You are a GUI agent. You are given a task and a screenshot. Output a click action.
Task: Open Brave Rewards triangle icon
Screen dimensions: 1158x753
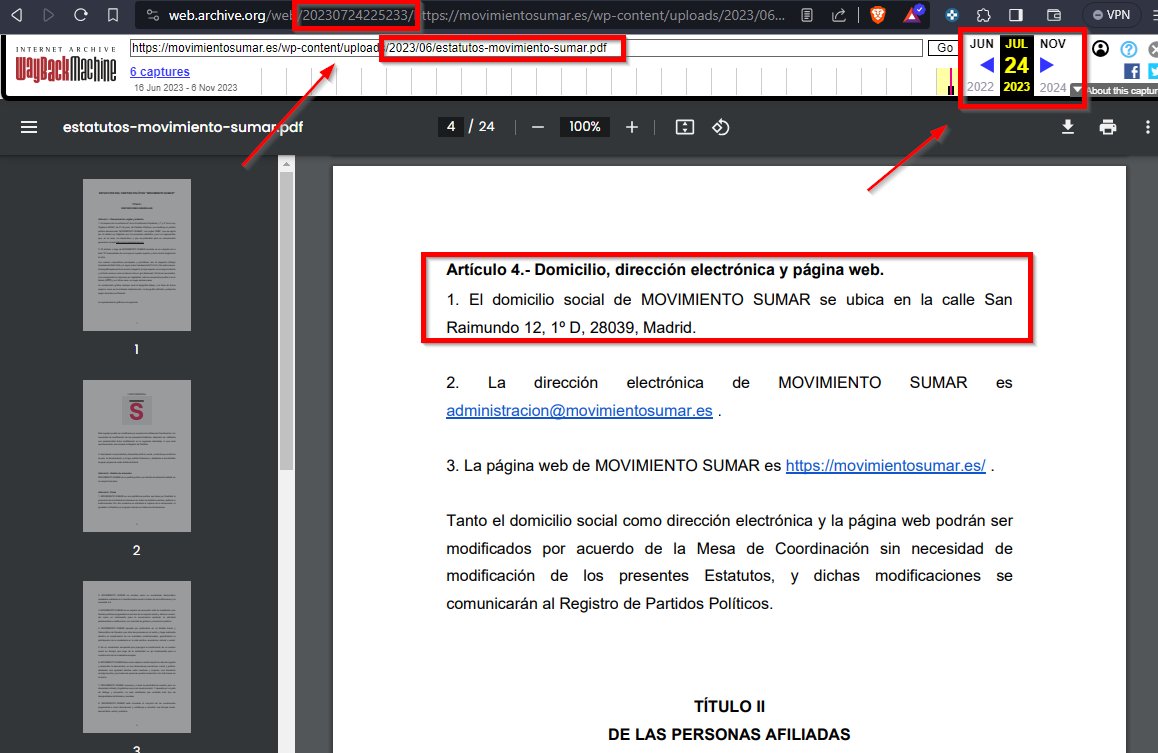pos(914,14)
